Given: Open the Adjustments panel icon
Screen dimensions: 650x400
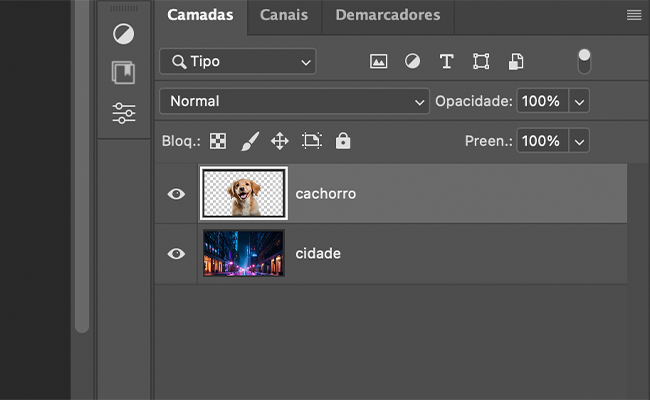Looking at the screenshot, I should click(x=124, y=34).
